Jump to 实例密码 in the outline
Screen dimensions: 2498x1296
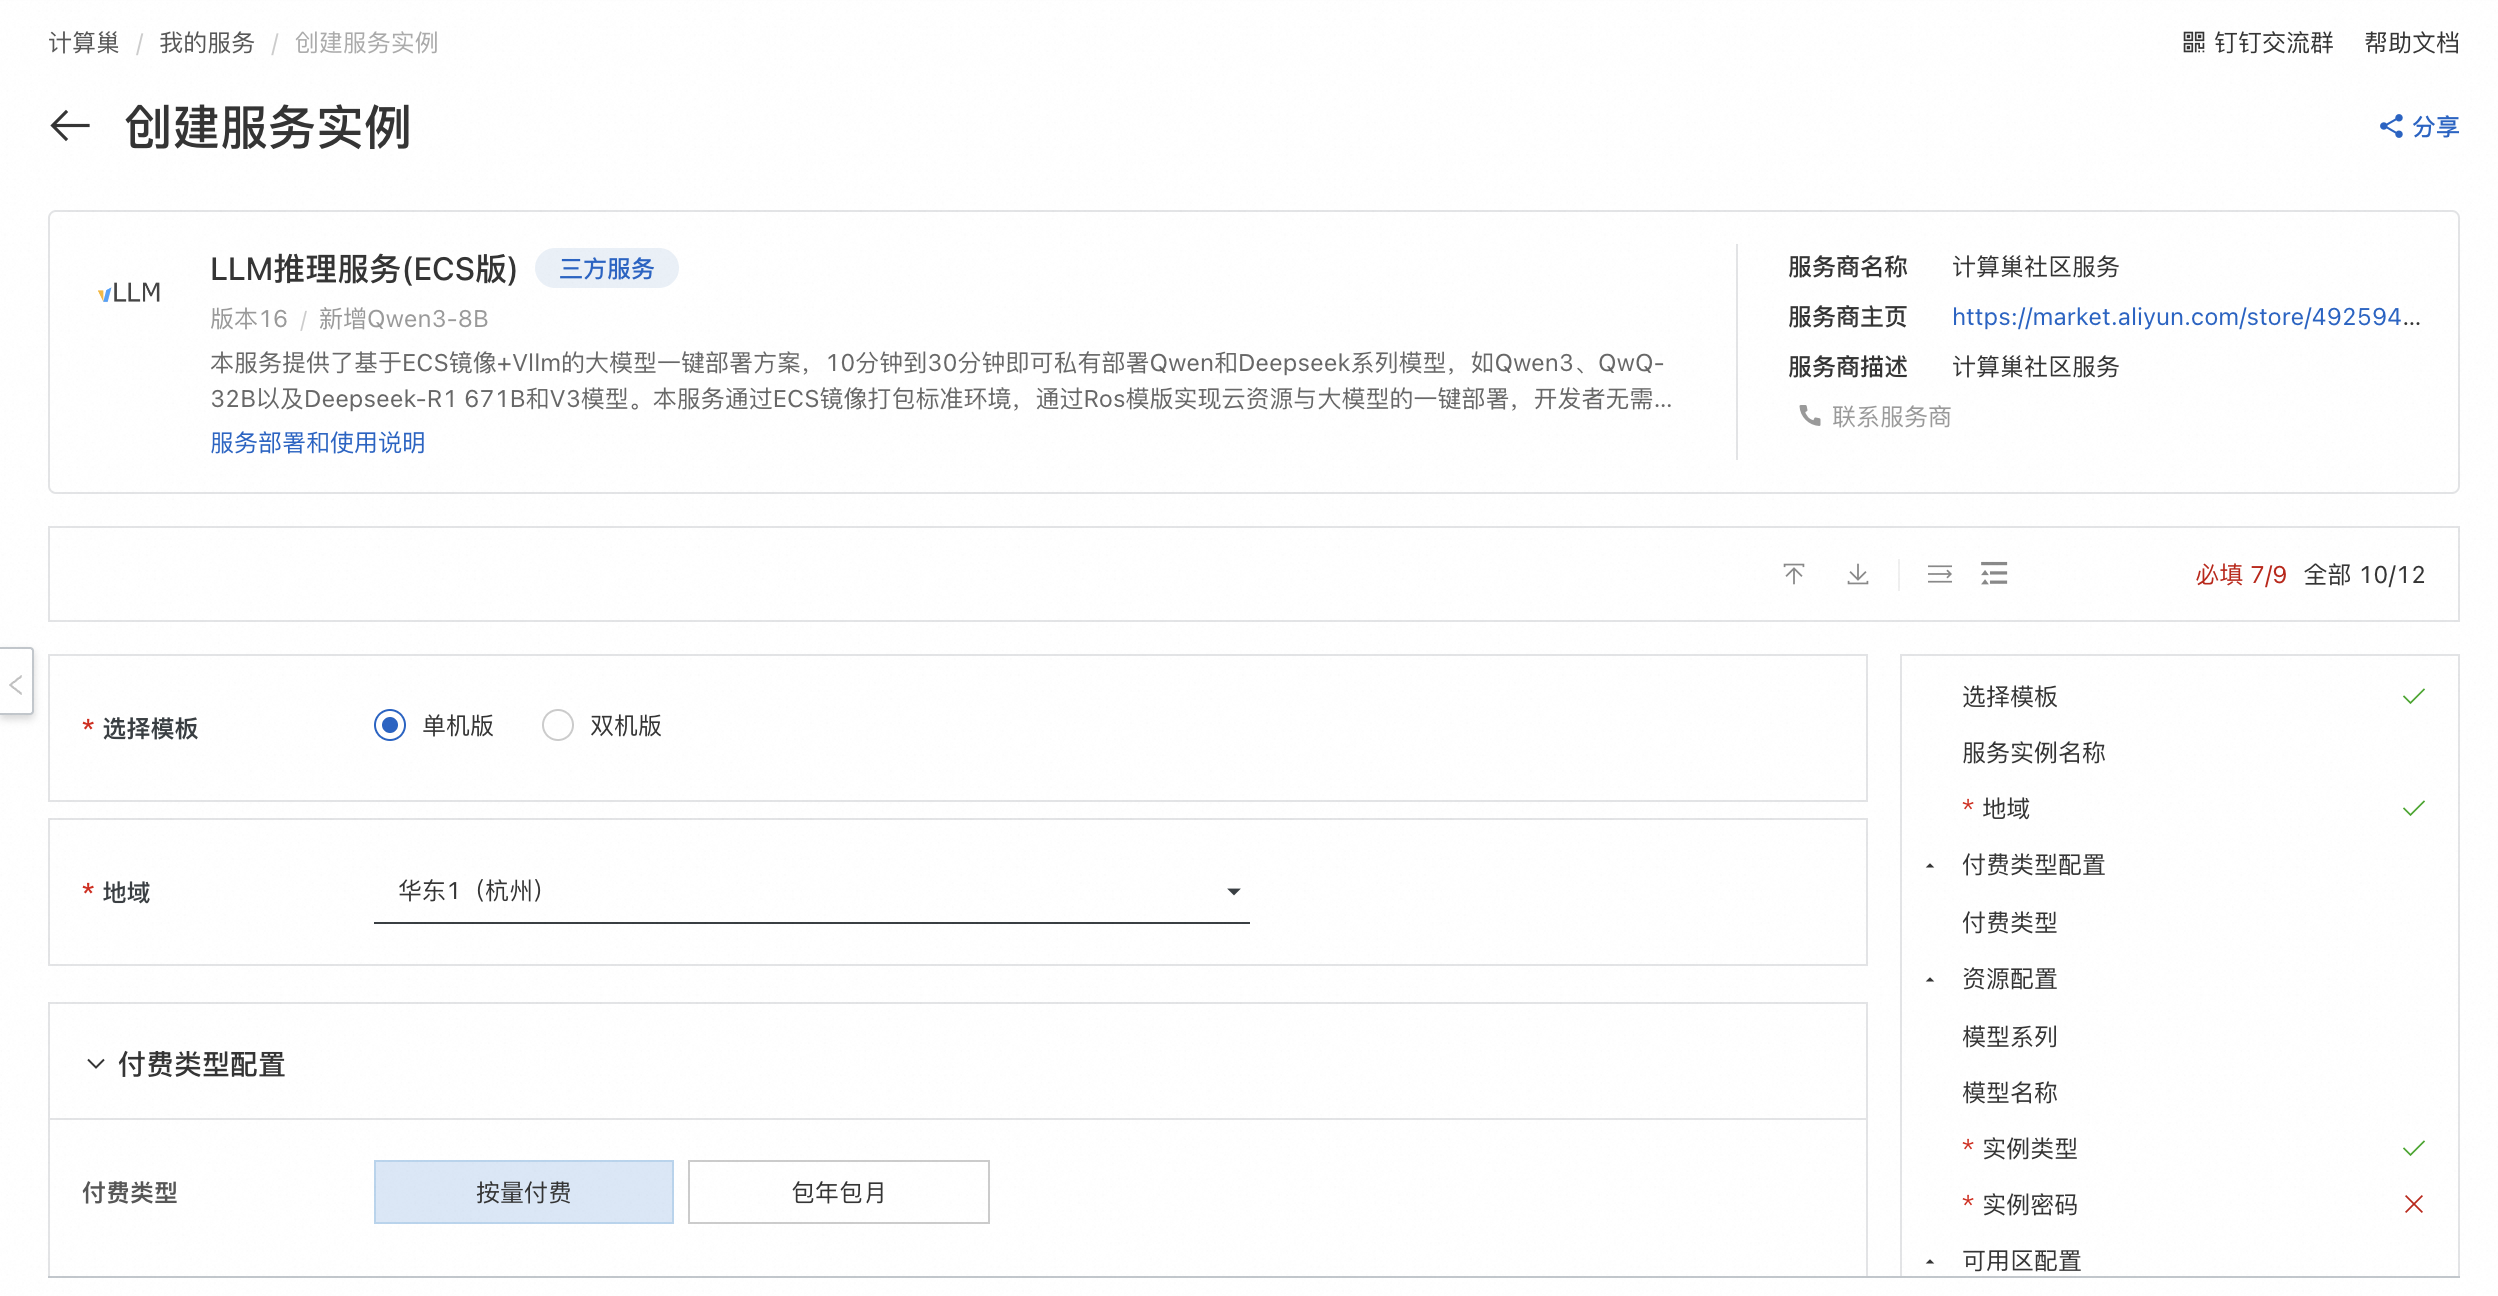2029,1204
